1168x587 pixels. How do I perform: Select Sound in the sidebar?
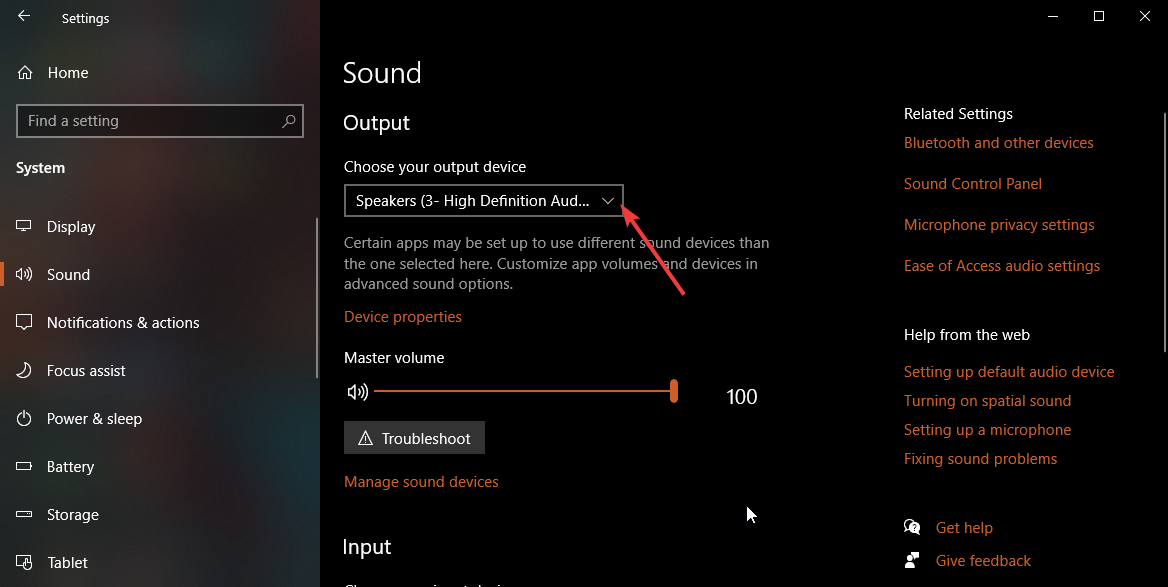[x=68, y=275]
